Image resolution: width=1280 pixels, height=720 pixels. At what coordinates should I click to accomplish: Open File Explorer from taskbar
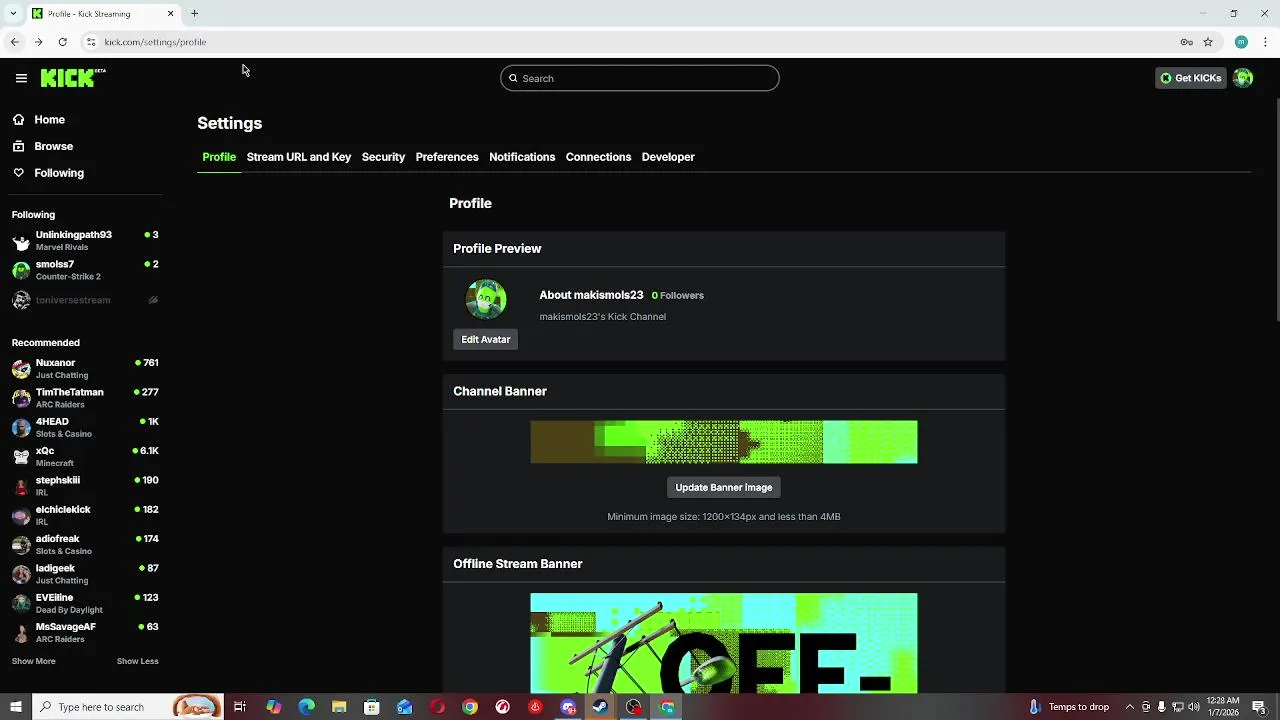(339, 707)
